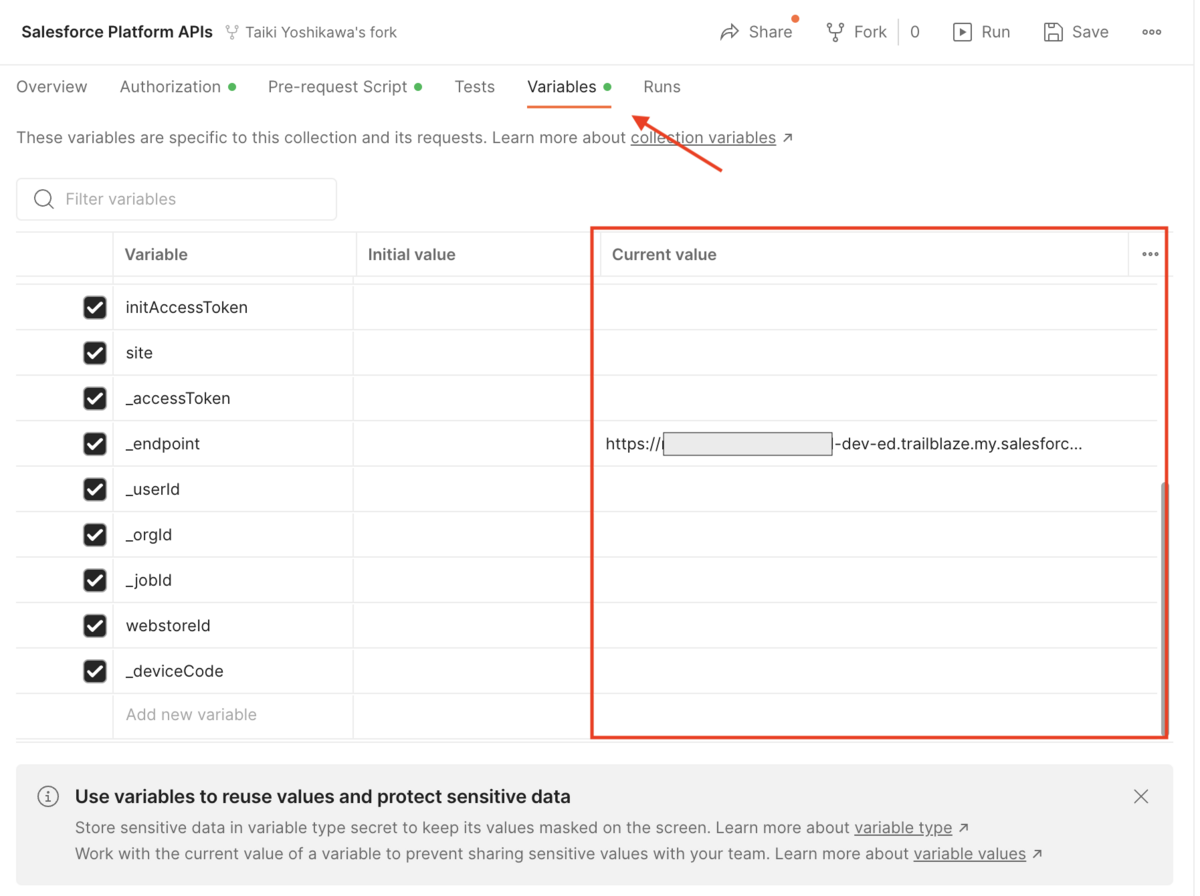Click Taiki Yoshikawa's fork label
Viewport: 1200px width, 896px height.
(x=321, y=32)
